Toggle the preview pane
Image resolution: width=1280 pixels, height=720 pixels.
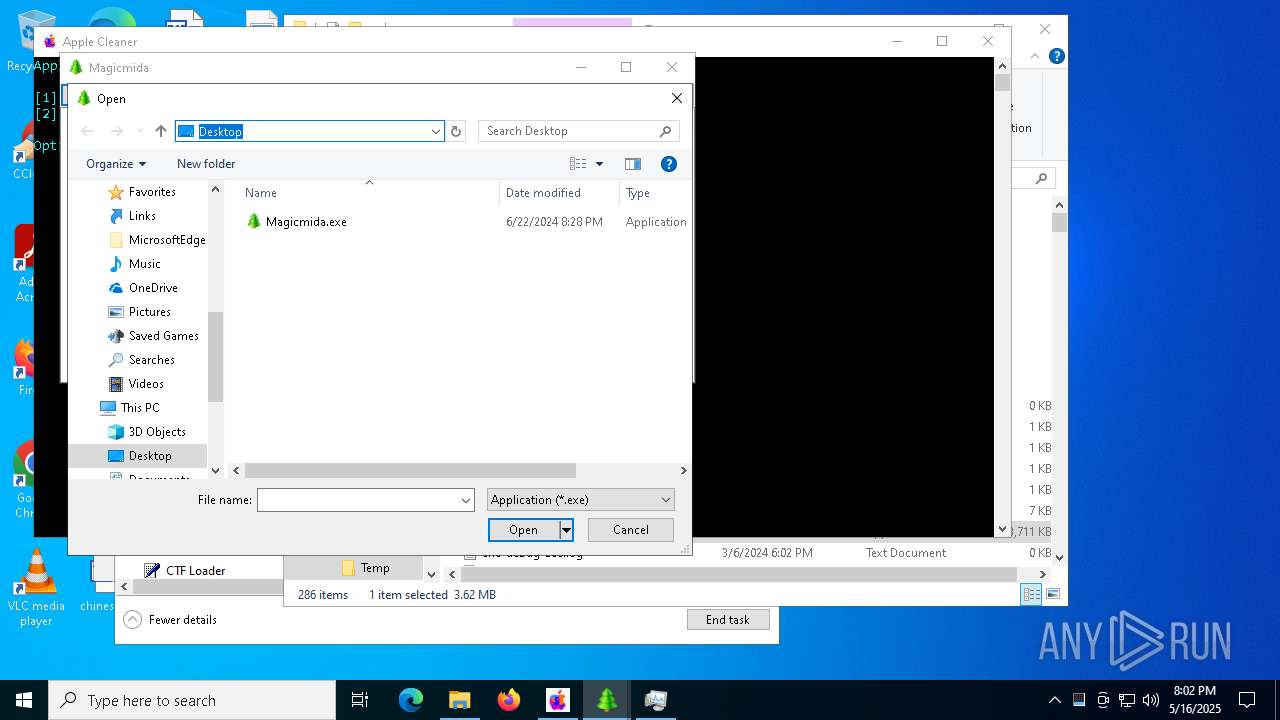pyautogui.click(x=632, y=164)
